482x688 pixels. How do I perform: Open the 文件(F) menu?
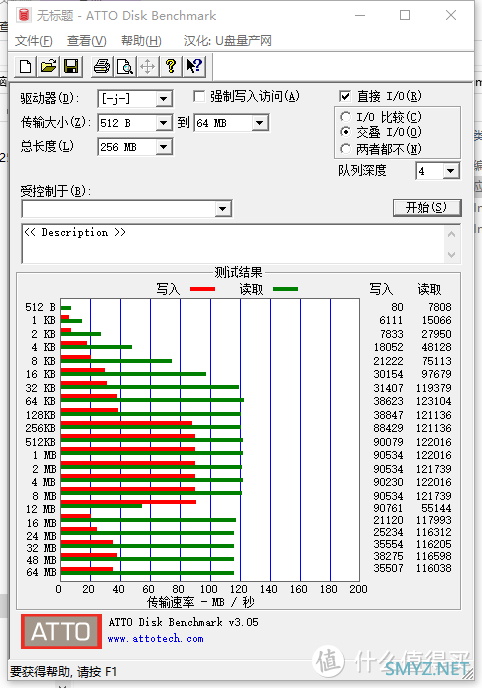(33, 41)
